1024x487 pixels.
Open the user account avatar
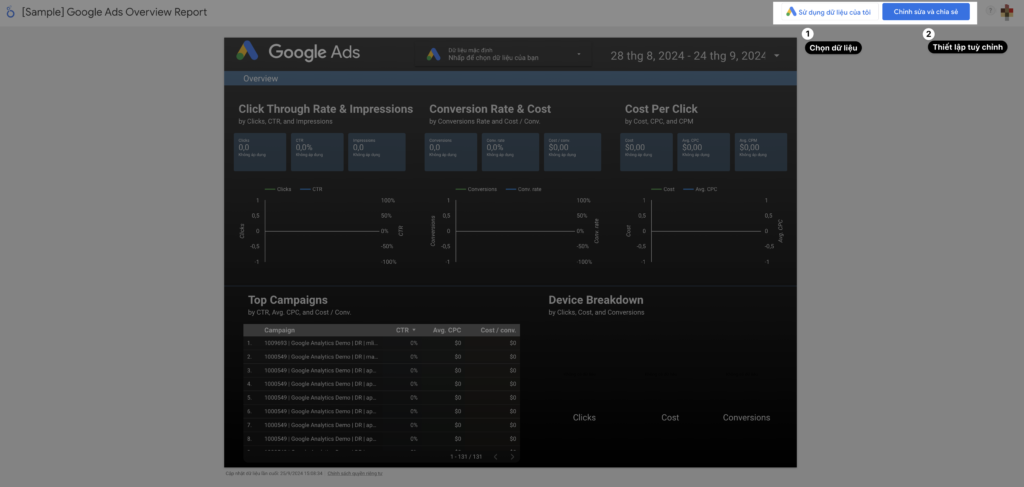pyautogui.click(x=1007, y=12)
